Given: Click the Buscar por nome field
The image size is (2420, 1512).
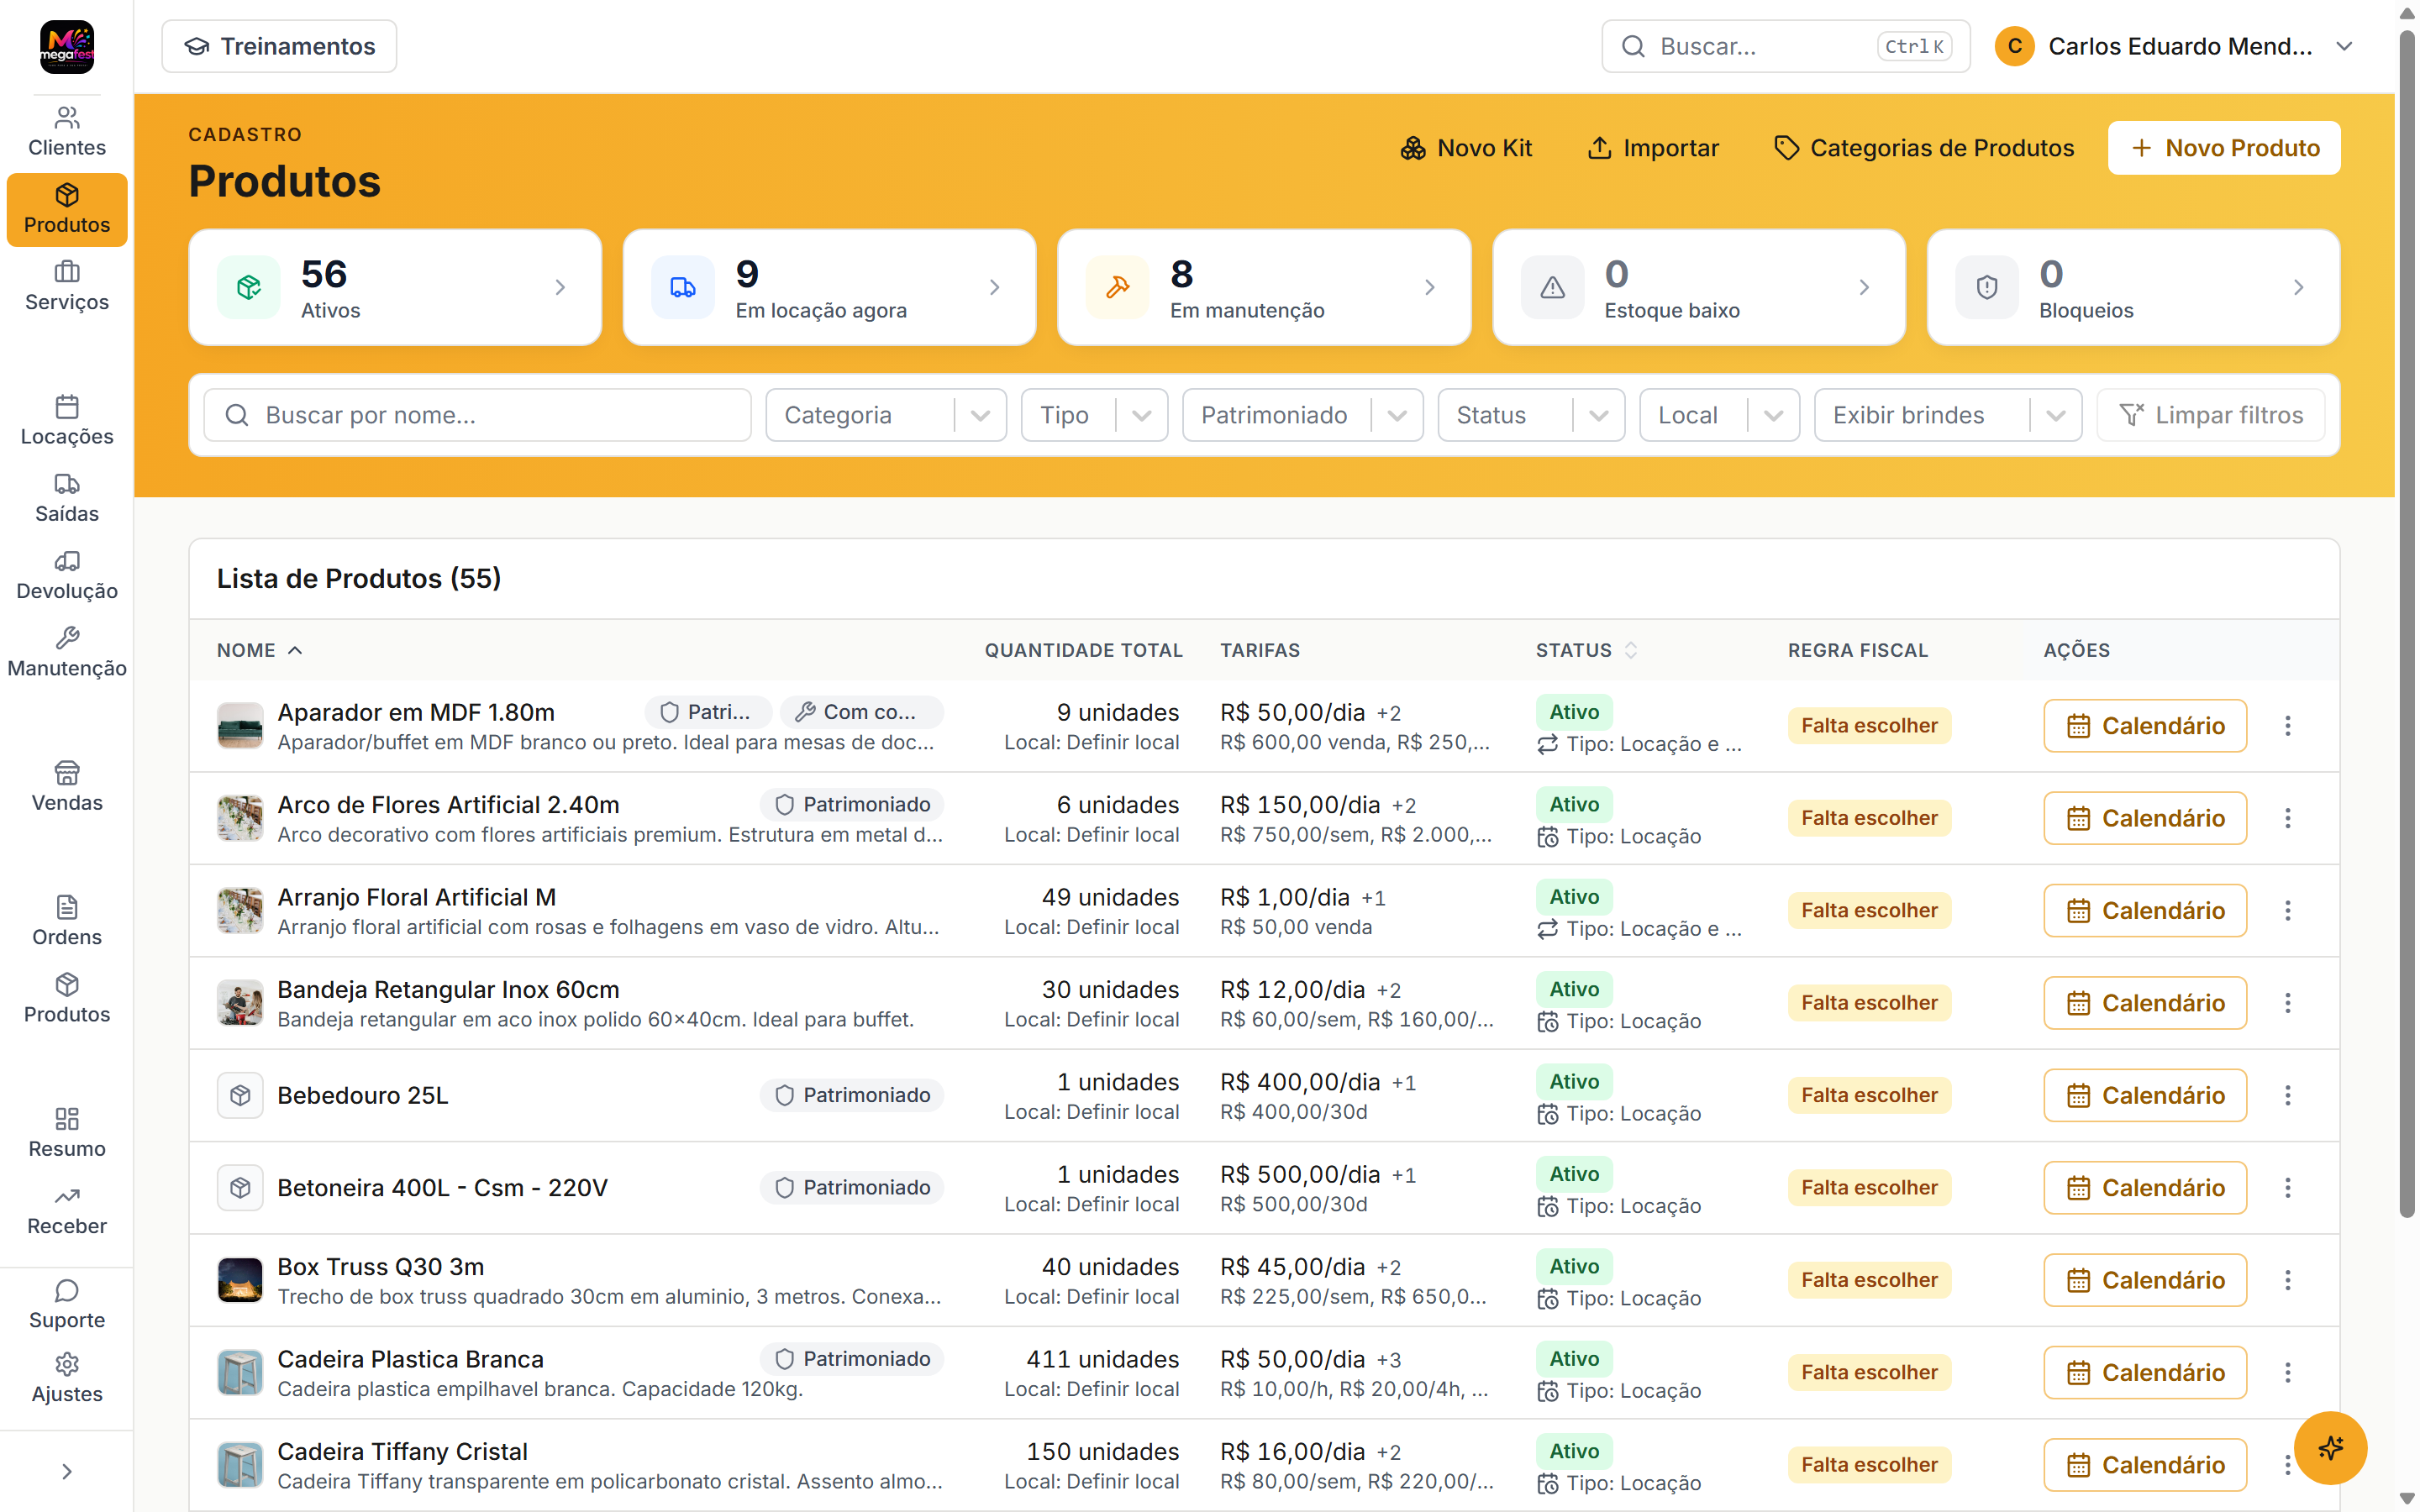Looking at the screenshot, I should click(477, 415).
